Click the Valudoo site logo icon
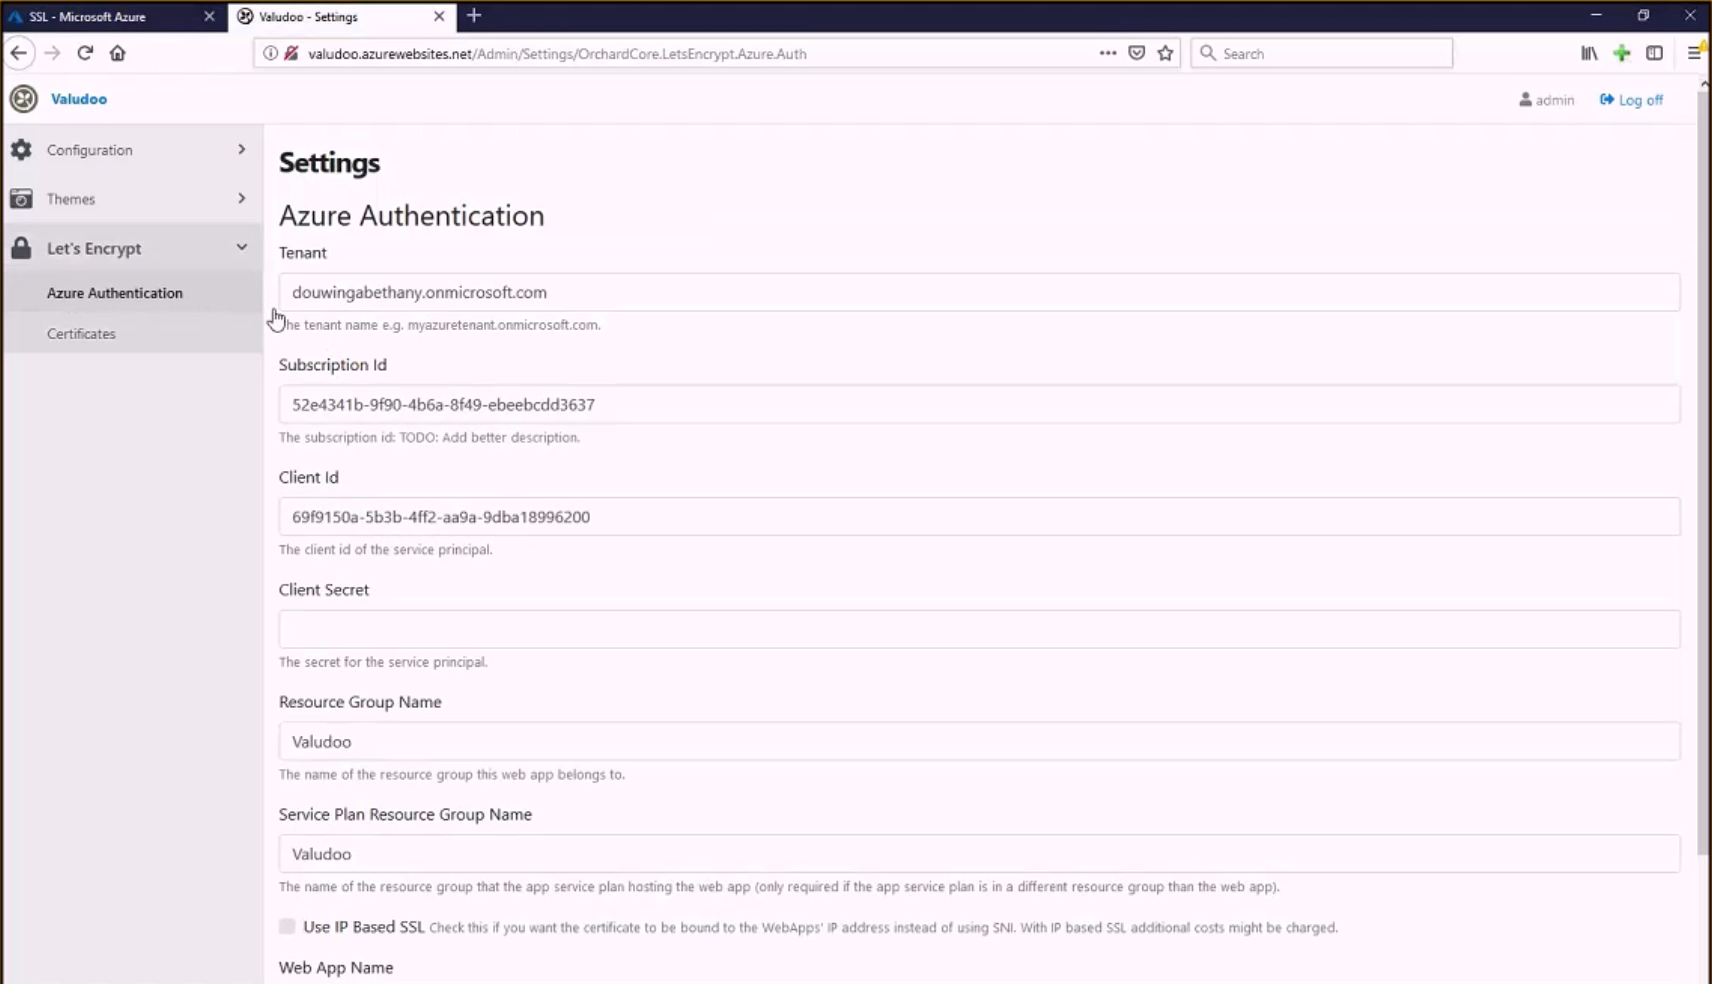The image size is (1712, 984). coord(24,99)
